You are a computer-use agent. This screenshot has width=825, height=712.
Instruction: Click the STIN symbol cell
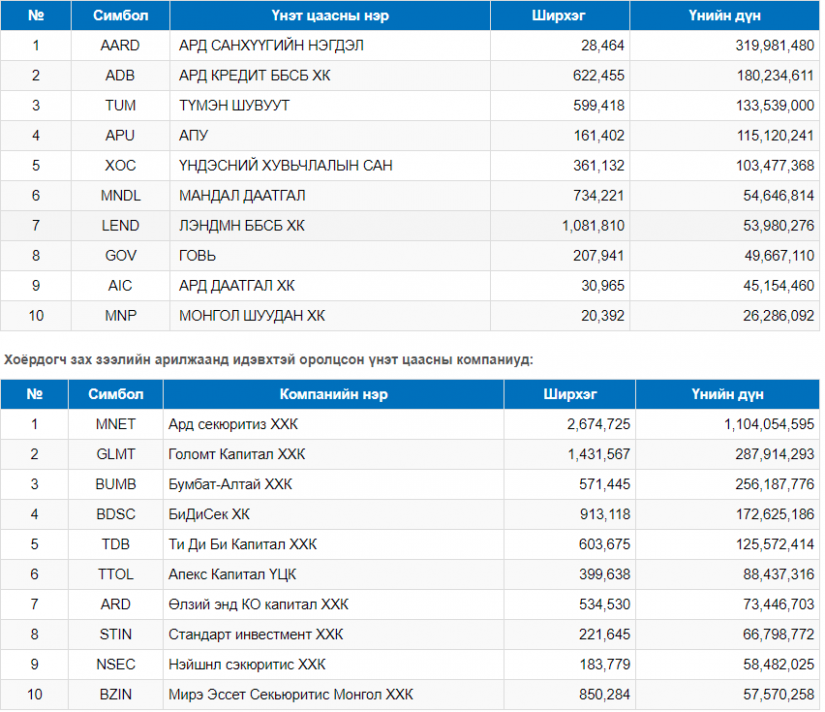click(x=115, y=634)
